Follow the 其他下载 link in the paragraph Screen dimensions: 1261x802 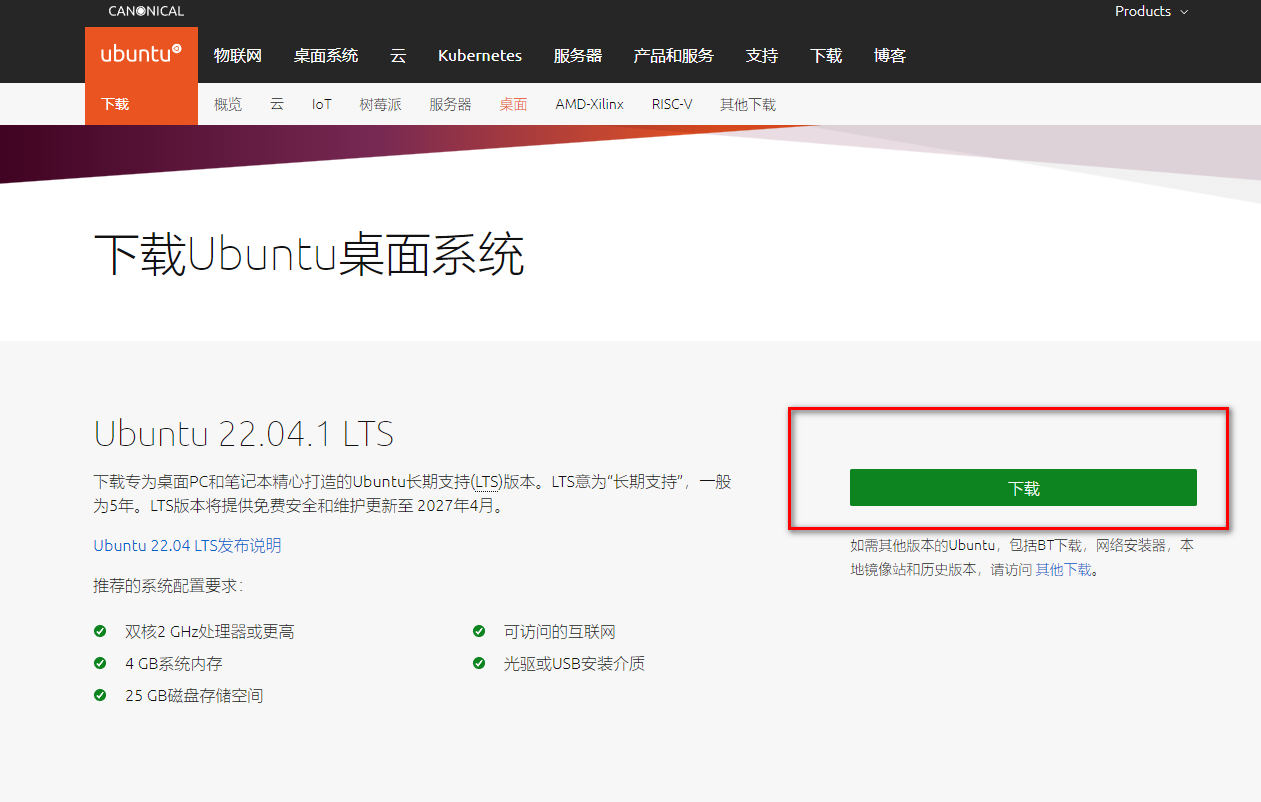(x=1063, y=570)
